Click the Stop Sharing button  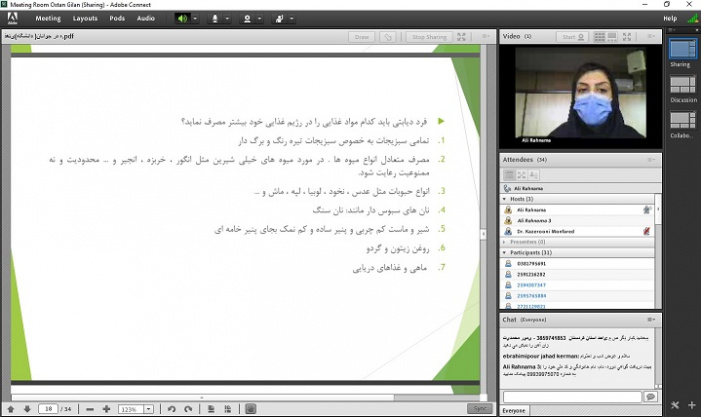click(429, 37)
